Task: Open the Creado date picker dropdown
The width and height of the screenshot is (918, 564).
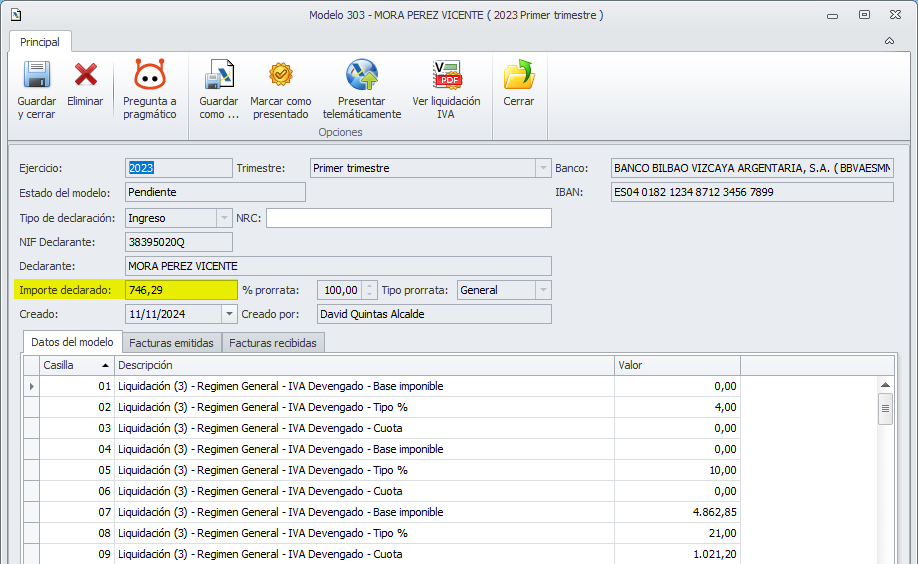Action: click(229, 314)
